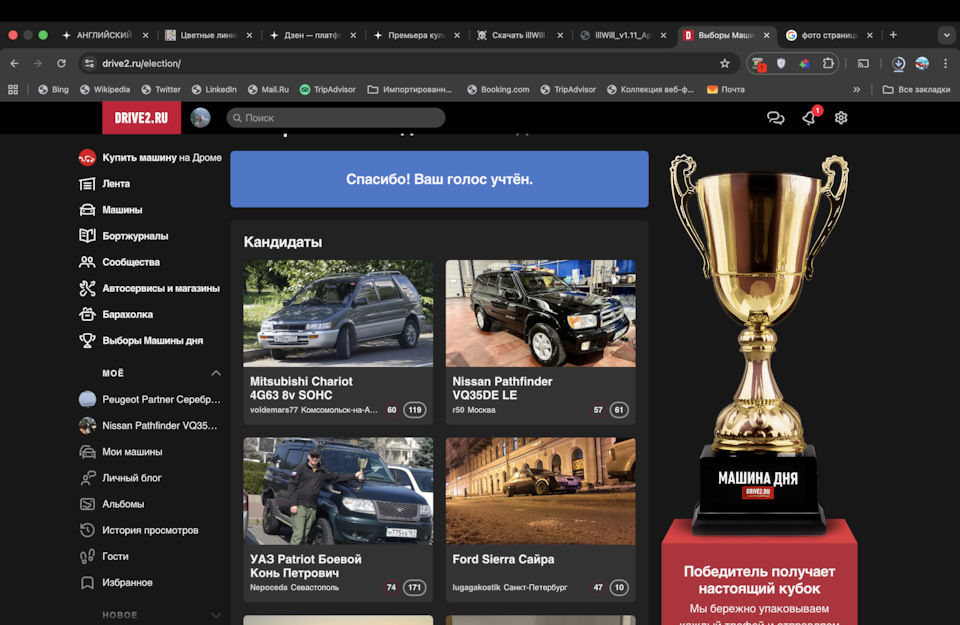The image size is (960, 625).
Task: Open the Ford Sierra Сайра title
Action: (x=503, y=560)
